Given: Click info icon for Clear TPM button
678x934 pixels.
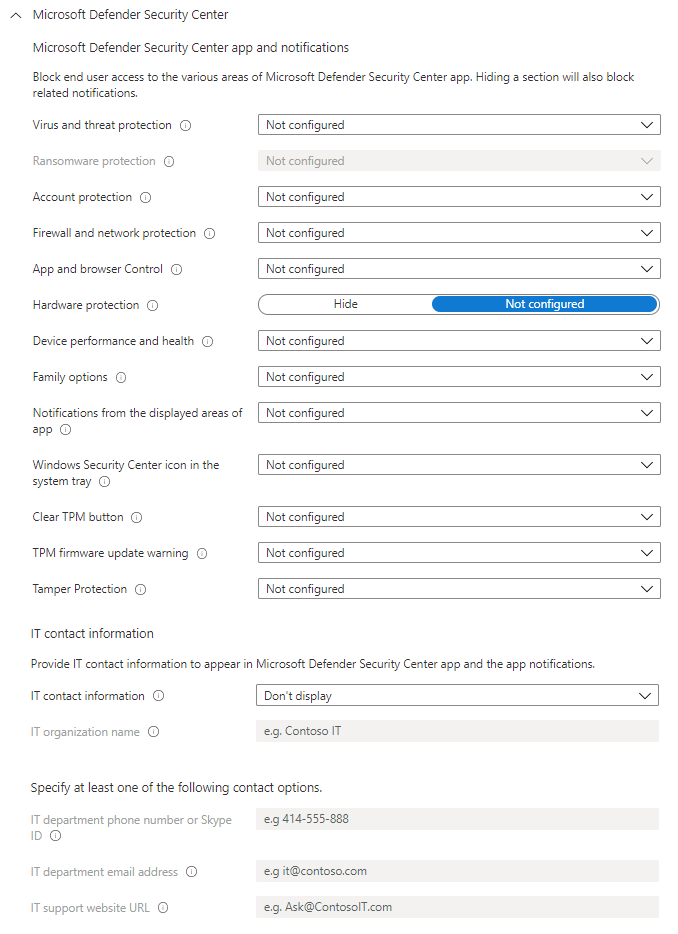Looking at the screenshot, I should (x=137, y=518).
